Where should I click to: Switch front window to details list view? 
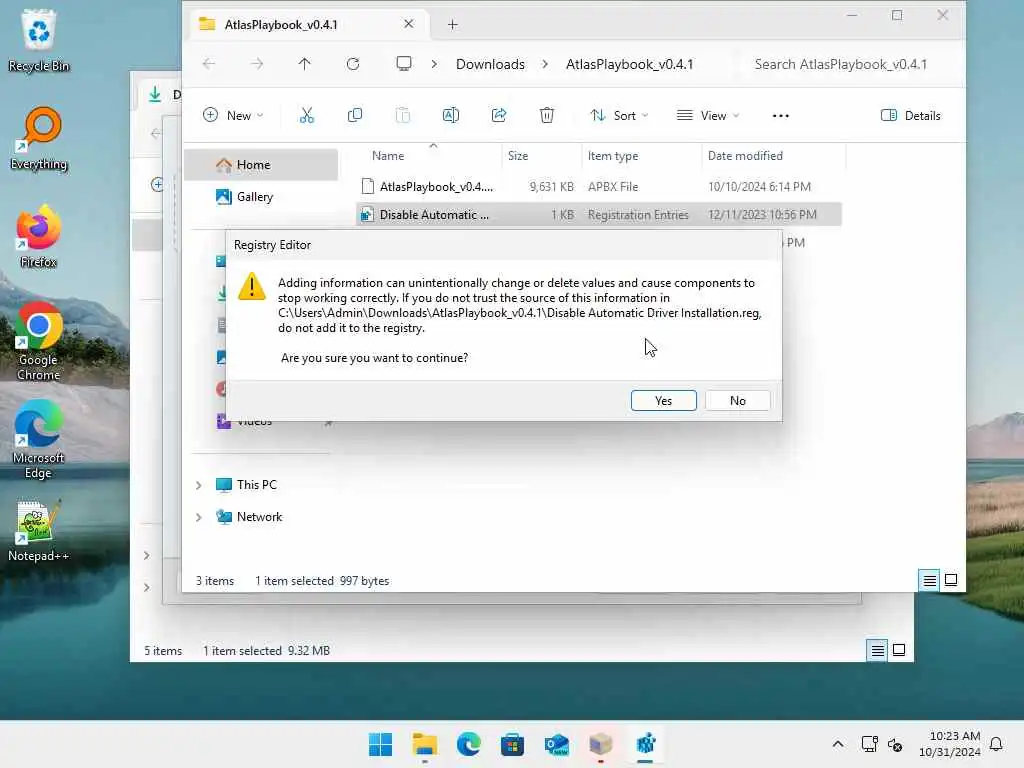coord(929,580)
